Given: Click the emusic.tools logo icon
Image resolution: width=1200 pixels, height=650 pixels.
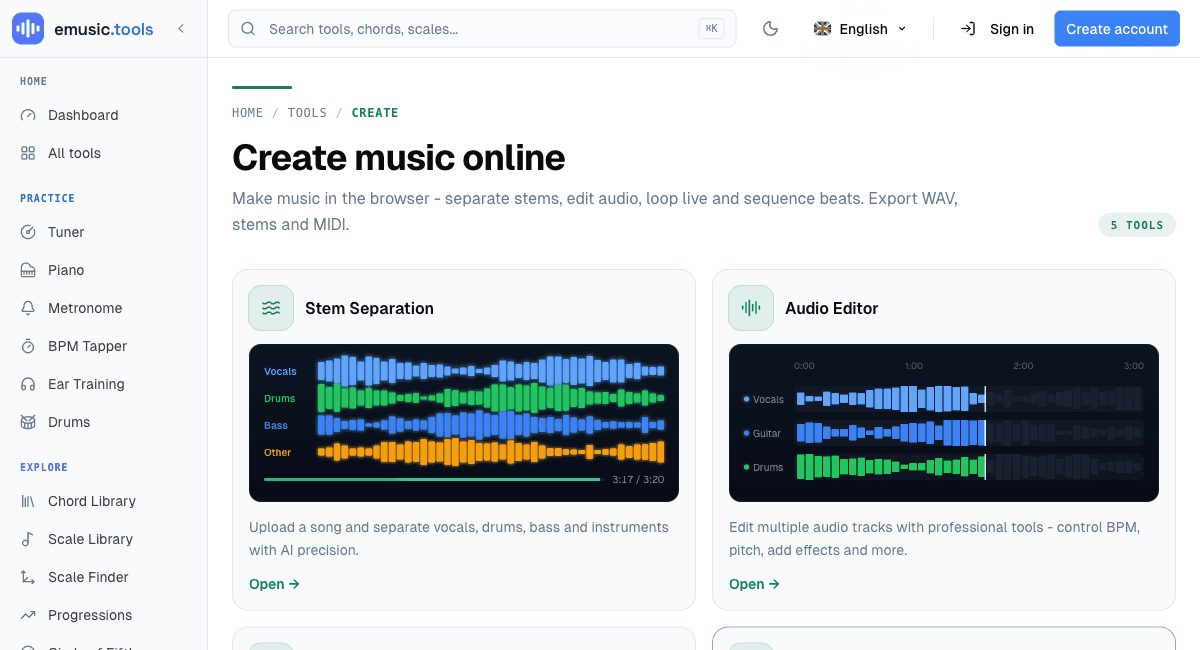Looking at the screenshot, I should [x=28, y=29].
